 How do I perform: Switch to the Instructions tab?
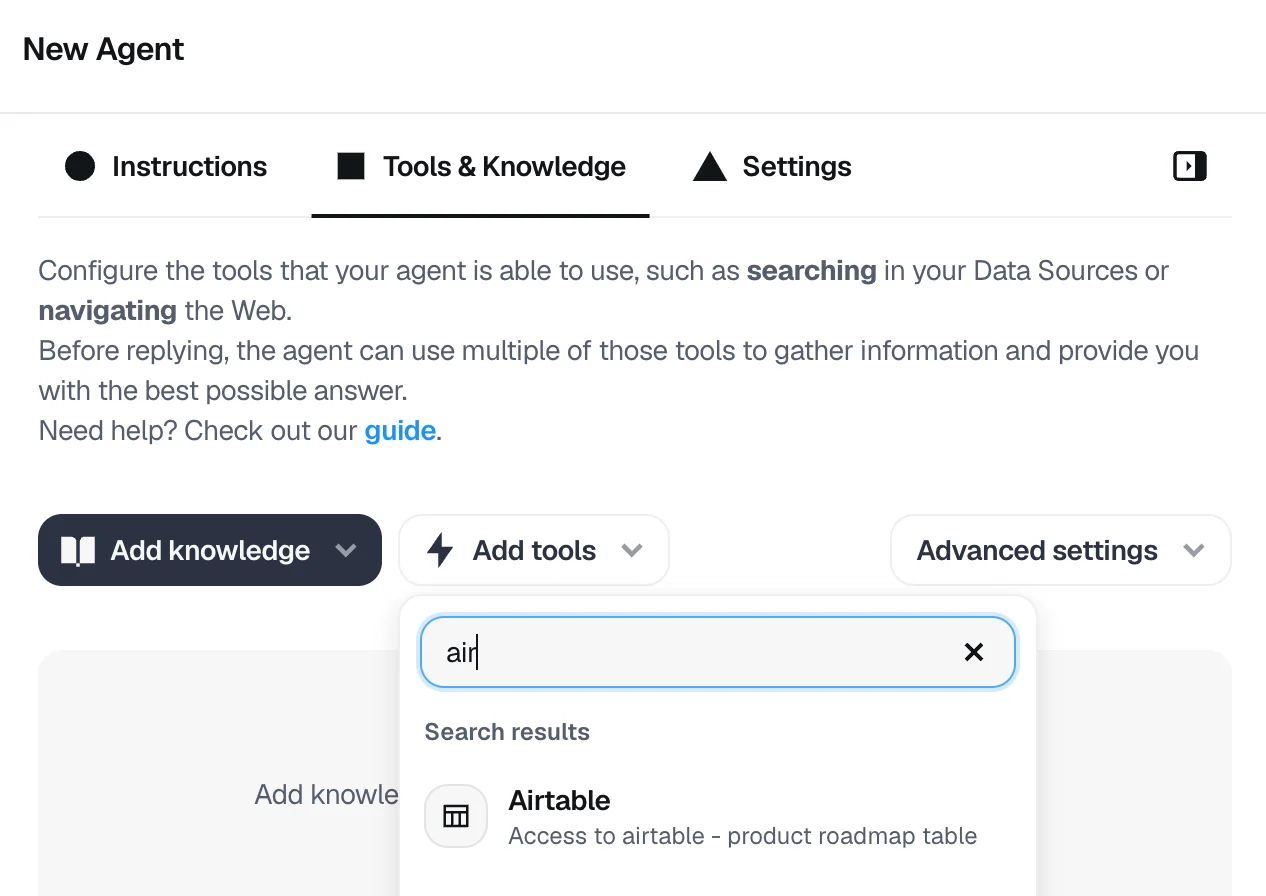click(189, 166)
